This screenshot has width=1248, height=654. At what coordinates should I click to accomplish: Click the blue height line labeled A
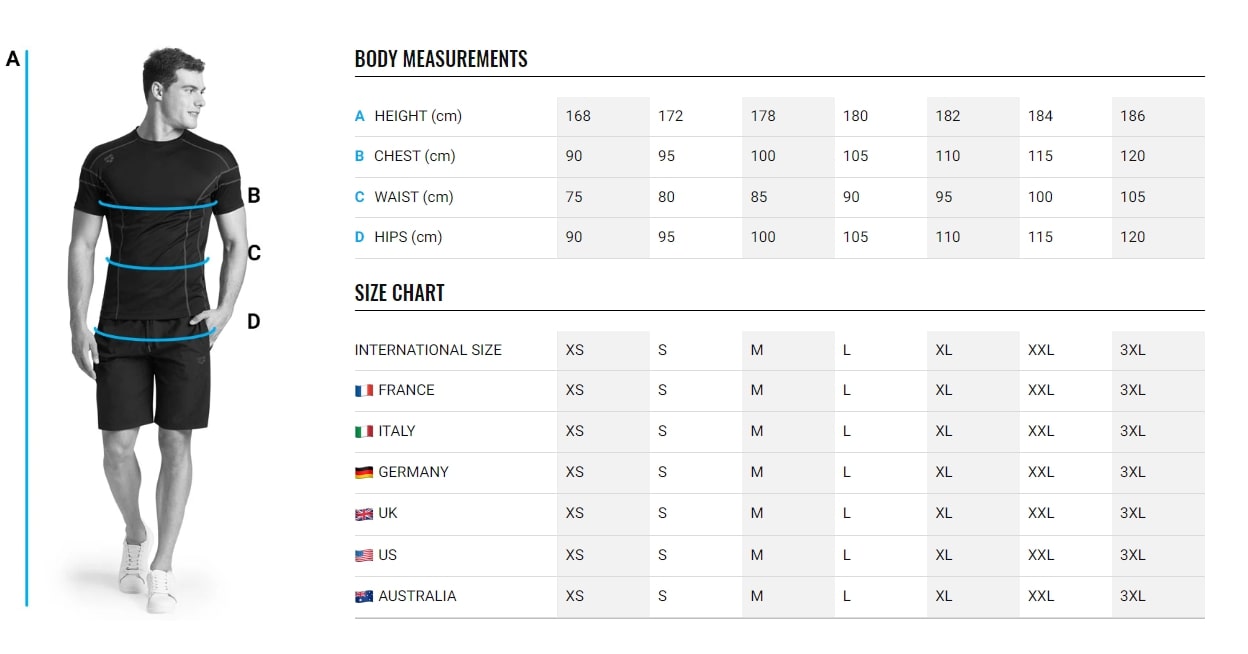click(x=27, y=330)
